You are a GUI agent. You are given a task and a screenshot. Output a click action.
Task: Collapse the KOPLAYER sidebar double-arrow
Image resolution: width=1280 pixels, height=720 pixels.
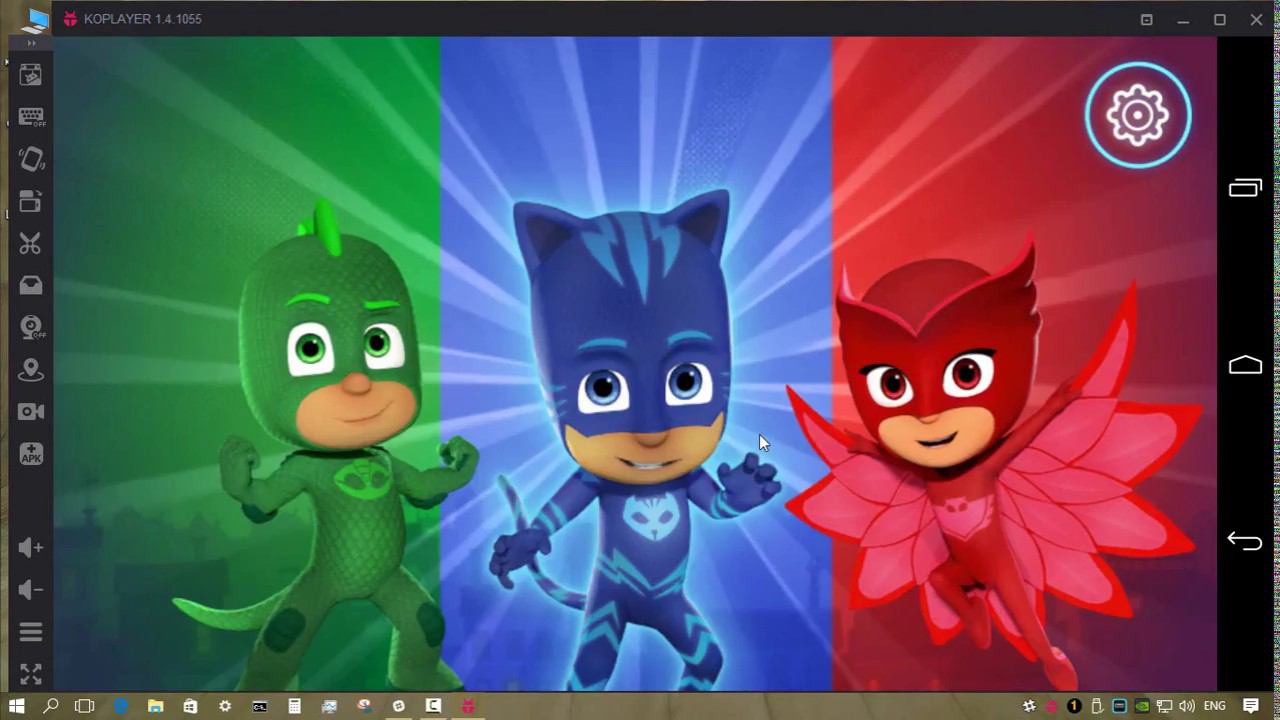tap(31, 43)
